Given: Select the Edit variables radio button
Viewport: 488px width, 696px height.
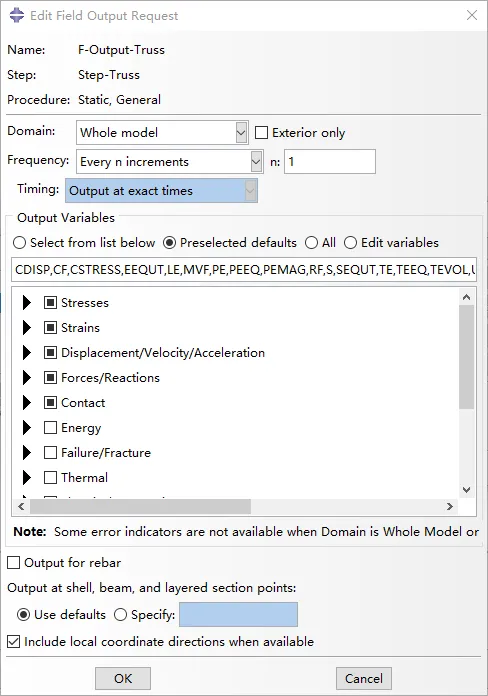Looking at the screenshot, I should 350,243.
